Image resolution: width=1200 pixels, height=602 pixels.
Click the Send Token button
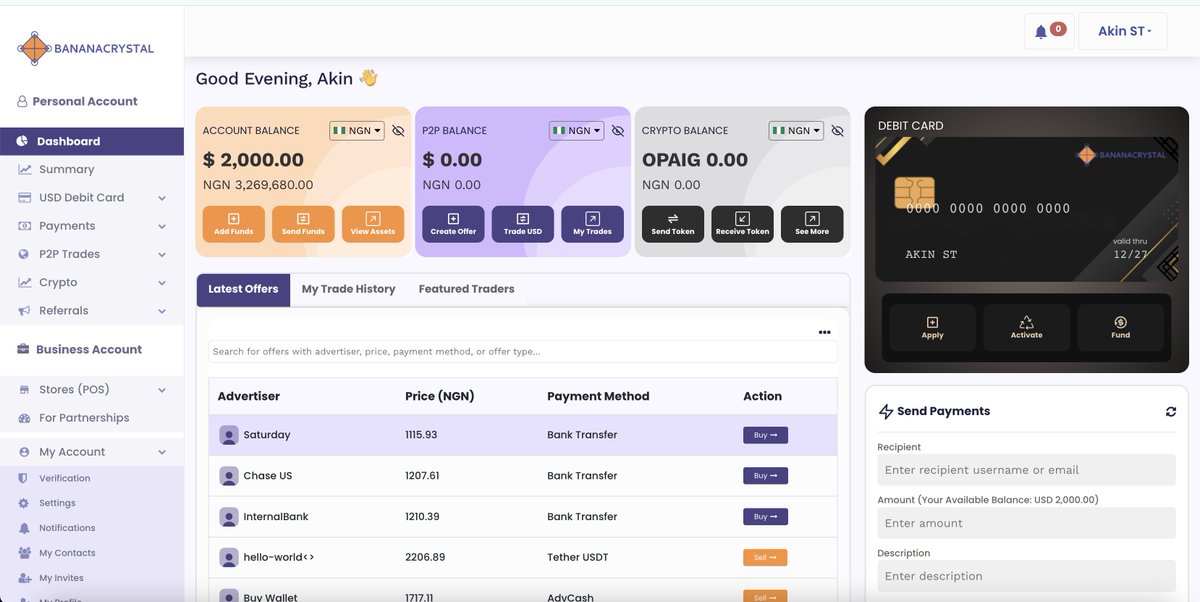coord(673,224)
